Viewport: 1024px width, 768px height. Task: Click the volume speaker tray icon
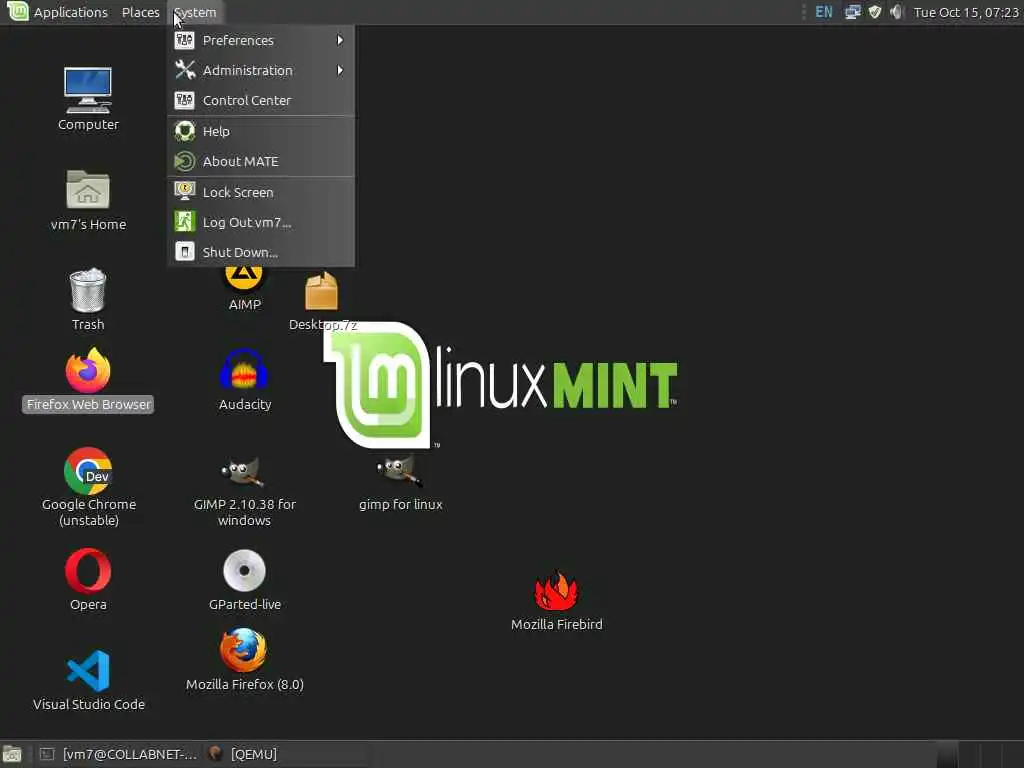pyautogui.click(x=897, y=12)
